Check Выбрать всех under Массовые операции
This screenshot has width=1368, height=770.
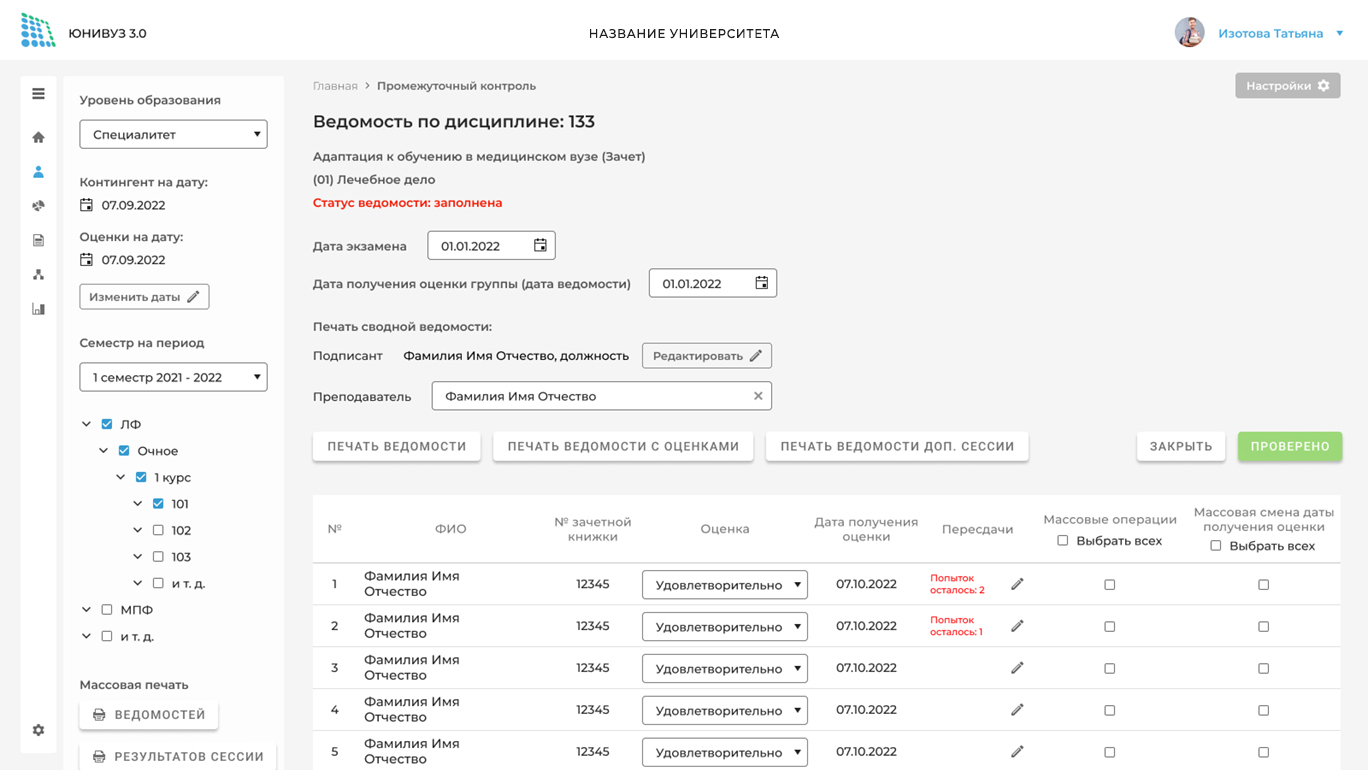pos(1063,541)
